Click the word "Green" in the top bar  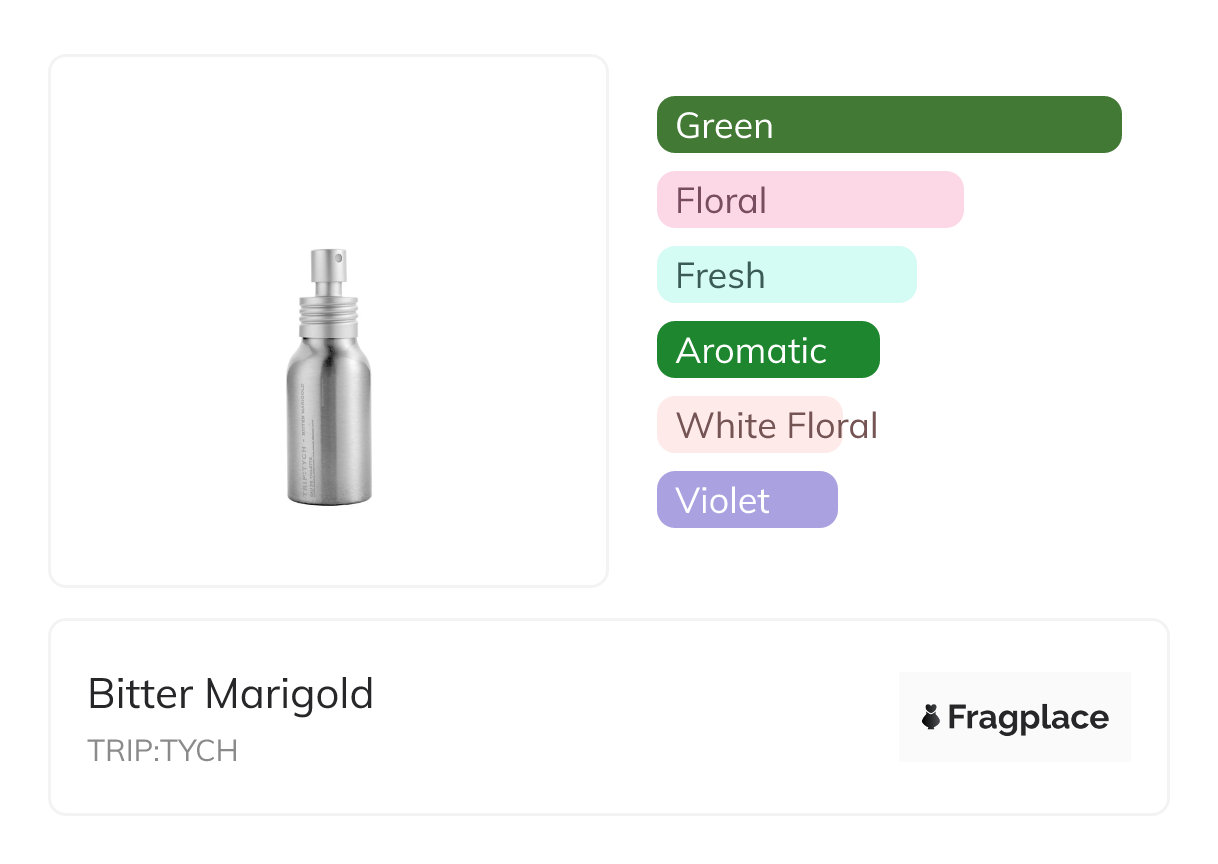724,126
